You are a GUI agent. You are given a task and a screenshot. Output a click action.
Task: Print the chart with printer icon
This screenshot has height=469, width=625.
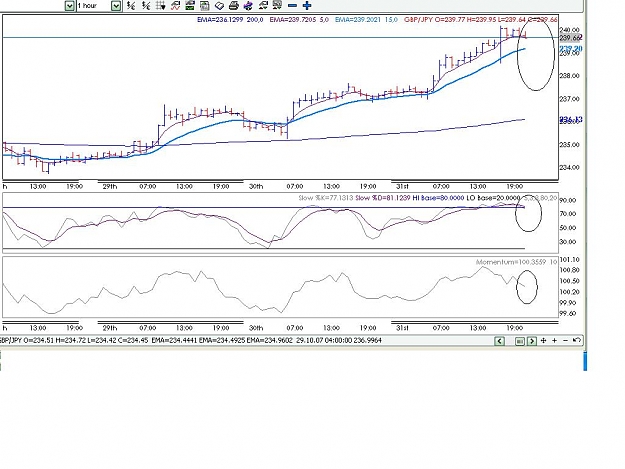pyautogui.click(x=234, y=6)
